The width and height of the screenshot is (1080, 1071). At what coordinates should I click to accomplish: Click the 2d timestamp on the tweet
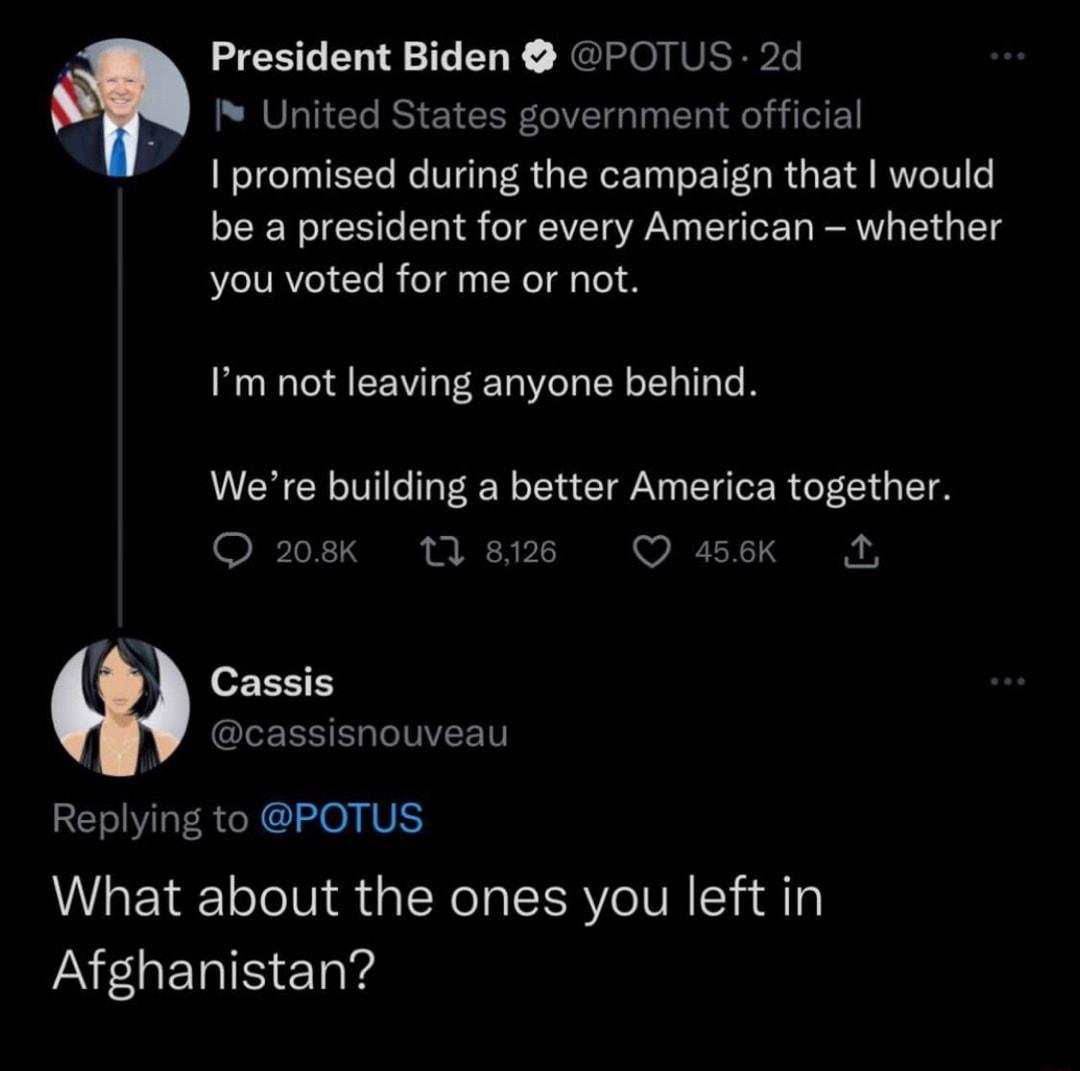pos(781,60)
